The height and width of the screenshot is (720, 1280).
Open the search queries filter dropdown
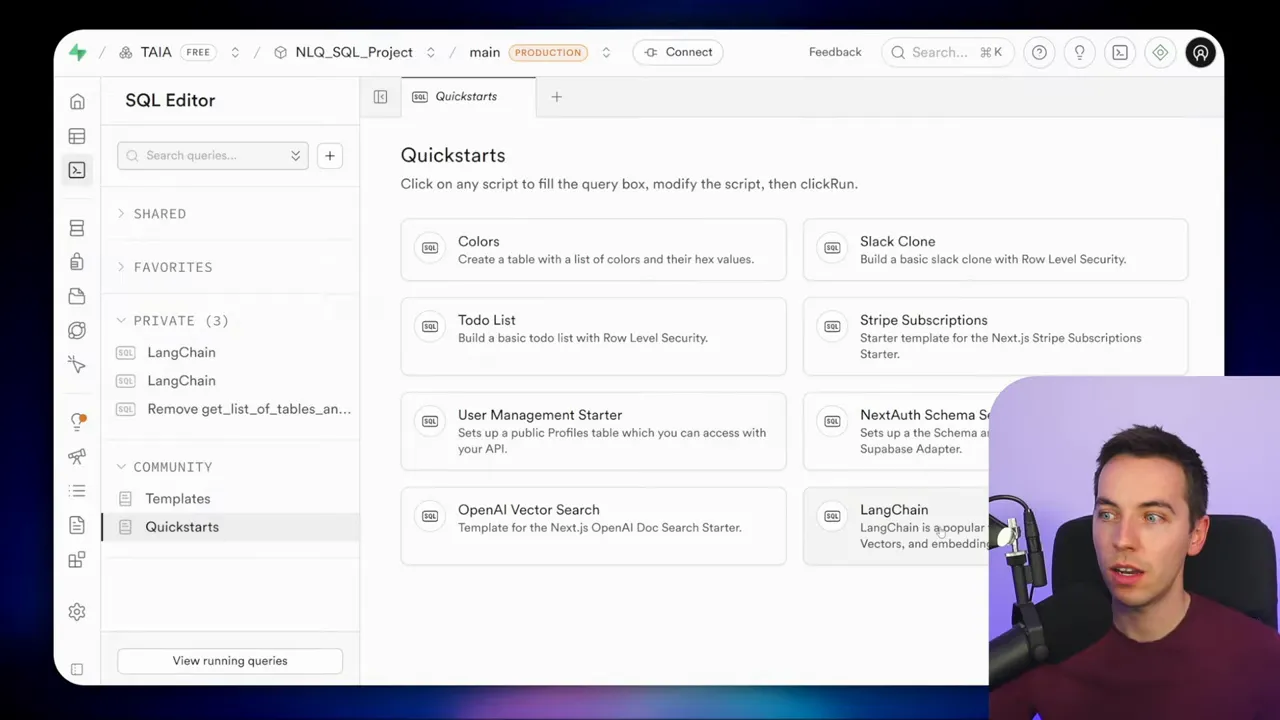pyautogui.click(x=295, y=155)
